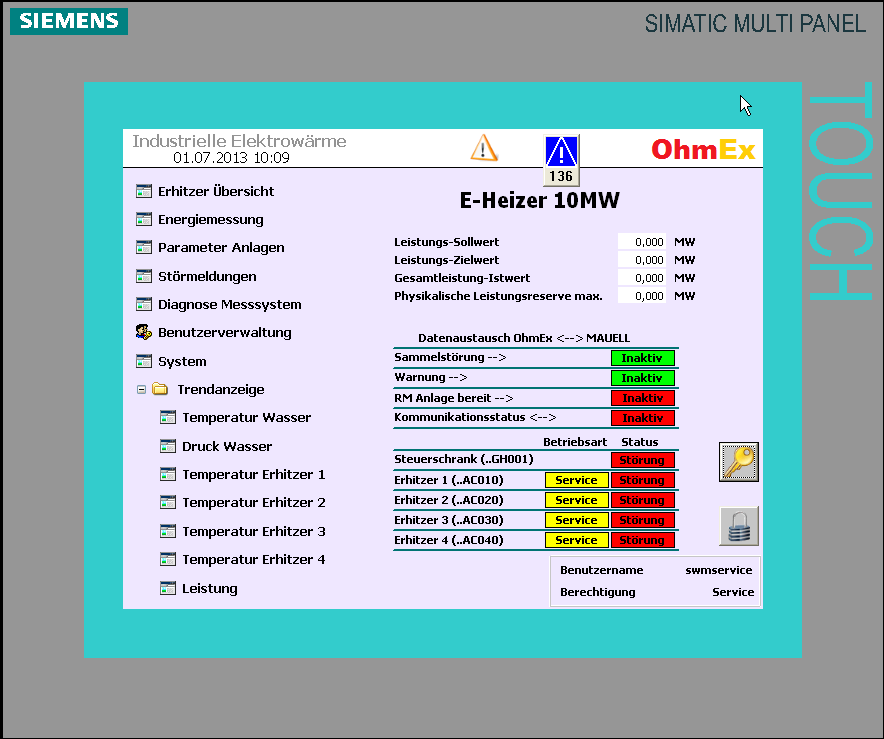The width and height of the screenshot is (884, 739).
Task: Click the Datenaustausch OhmEx <--> MAUELL header
Action: [524, 338]
